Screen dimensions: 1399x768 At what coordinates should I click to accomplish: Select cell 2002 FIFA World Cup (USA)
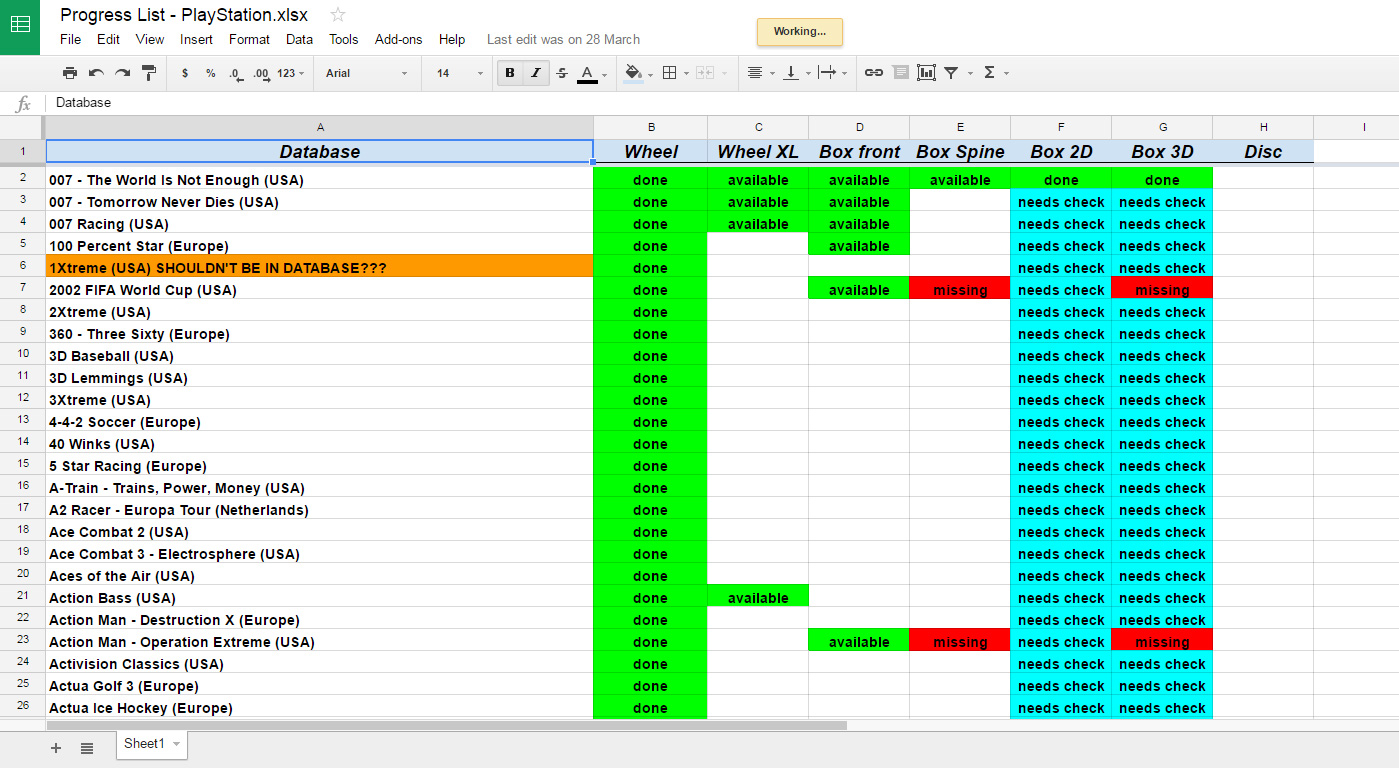tap(320, 290)
